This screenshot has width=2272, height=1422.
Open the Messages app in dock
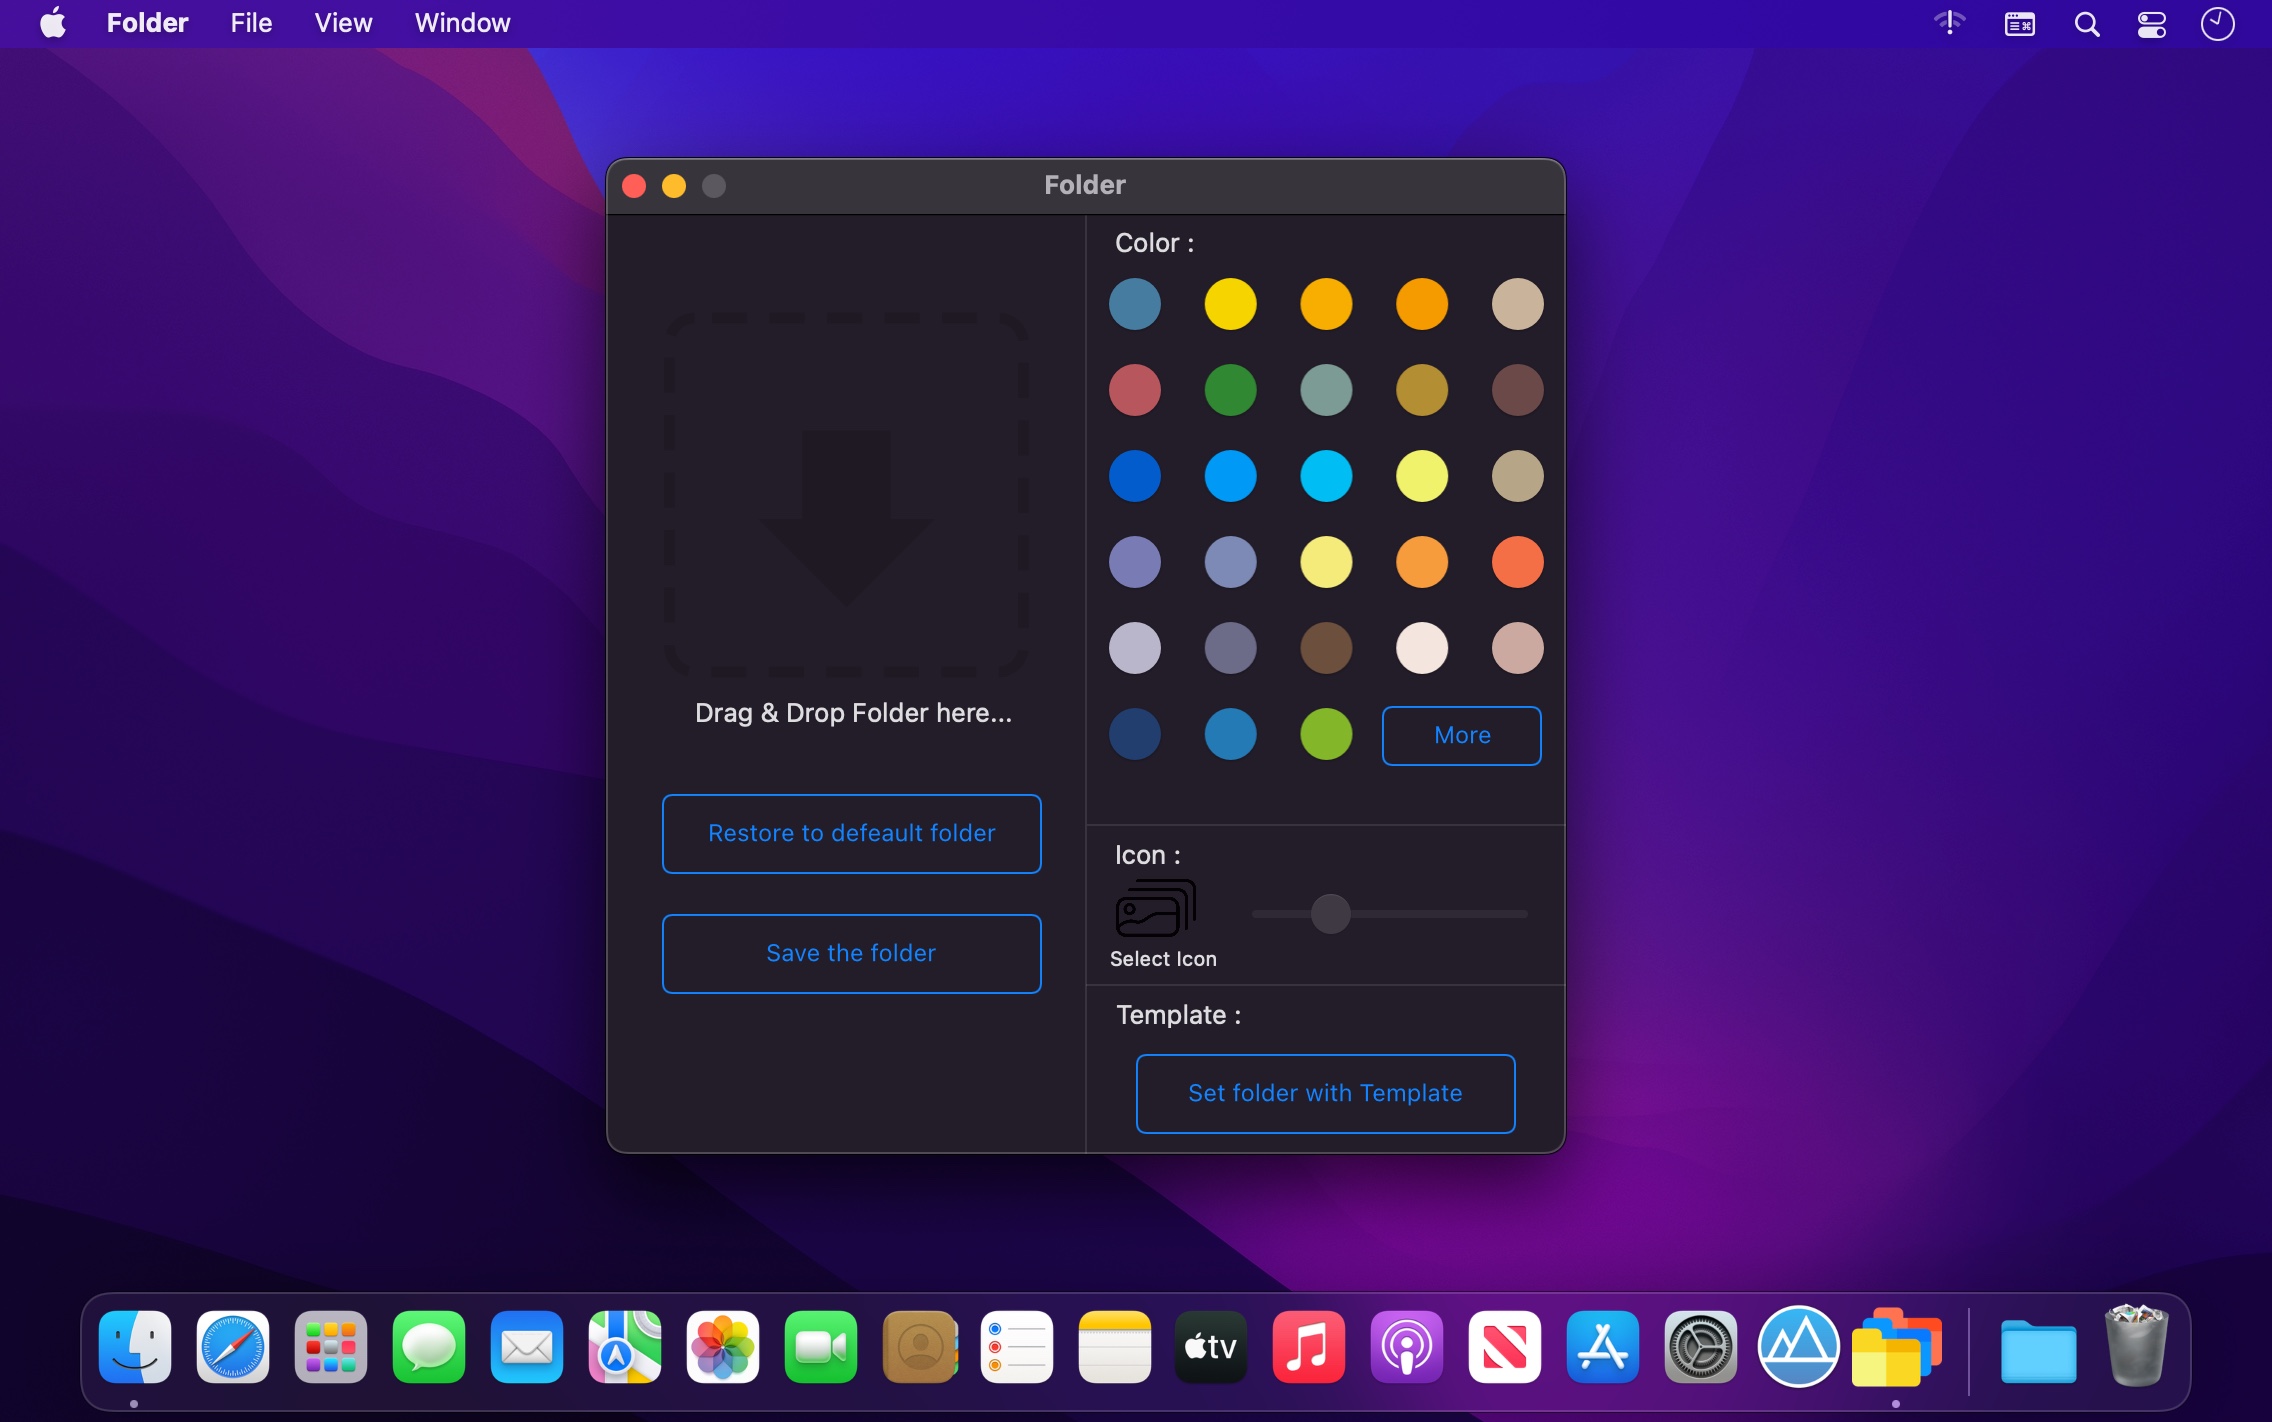coord(429,1347)
